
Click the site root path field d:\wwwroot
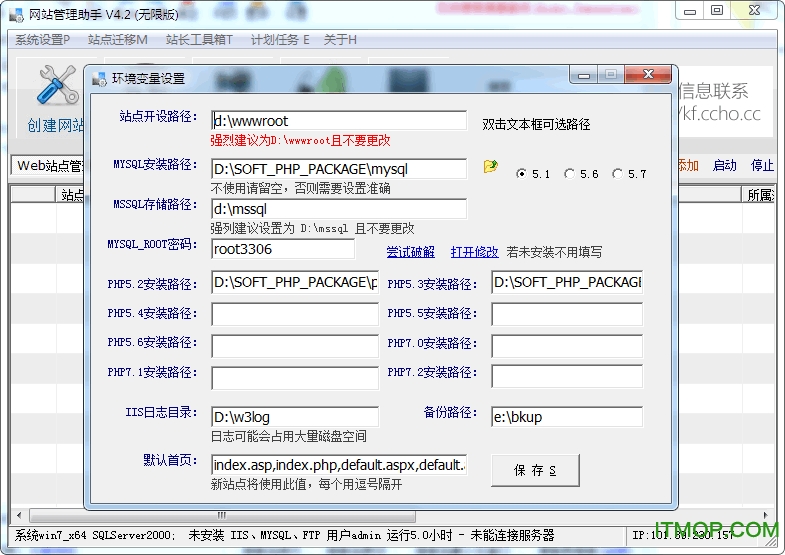pyautogui.click(x=339, y=121)
